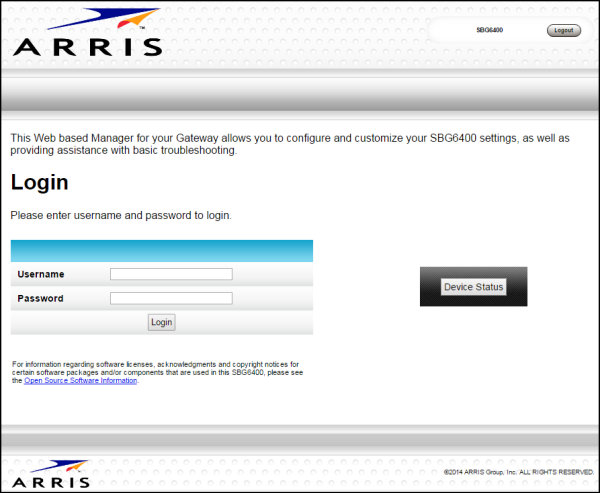This screenshot has width=600, height=493.
Task: Focus the Password input field
Action: tap(171, 298)
